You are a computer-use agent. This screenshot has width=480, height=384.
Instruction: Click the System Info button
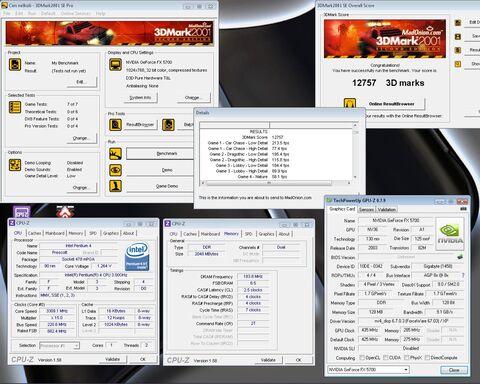coord(140,98)
